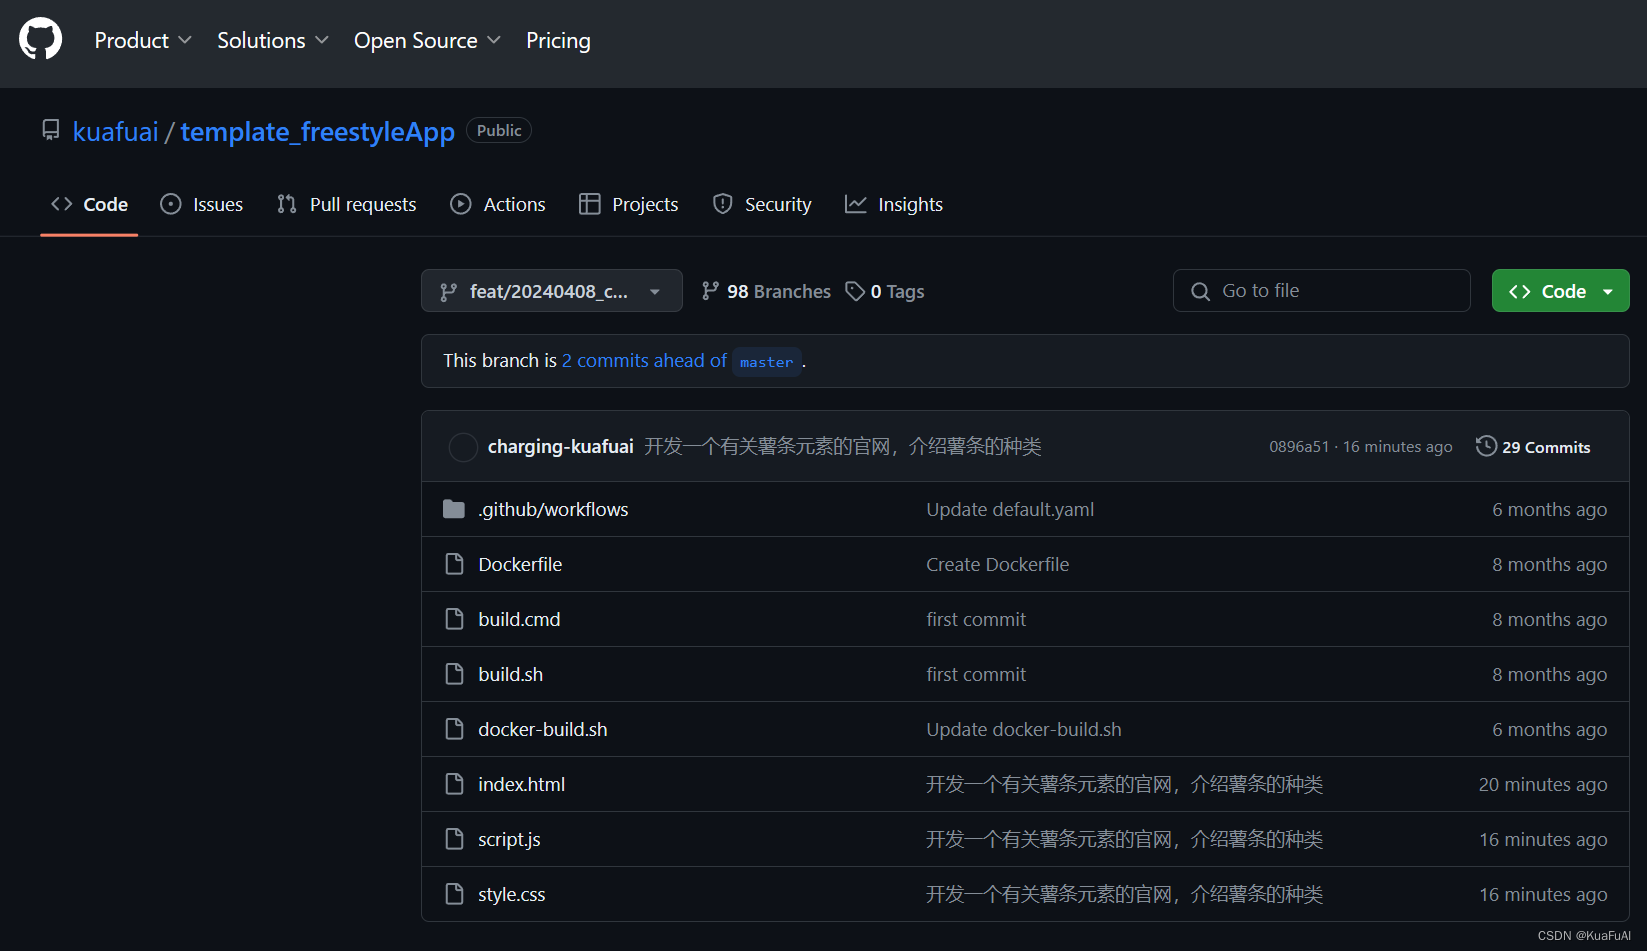Open the first commit message on build.cmd row
Screen dimensions: 1647x951
point(976,619)
